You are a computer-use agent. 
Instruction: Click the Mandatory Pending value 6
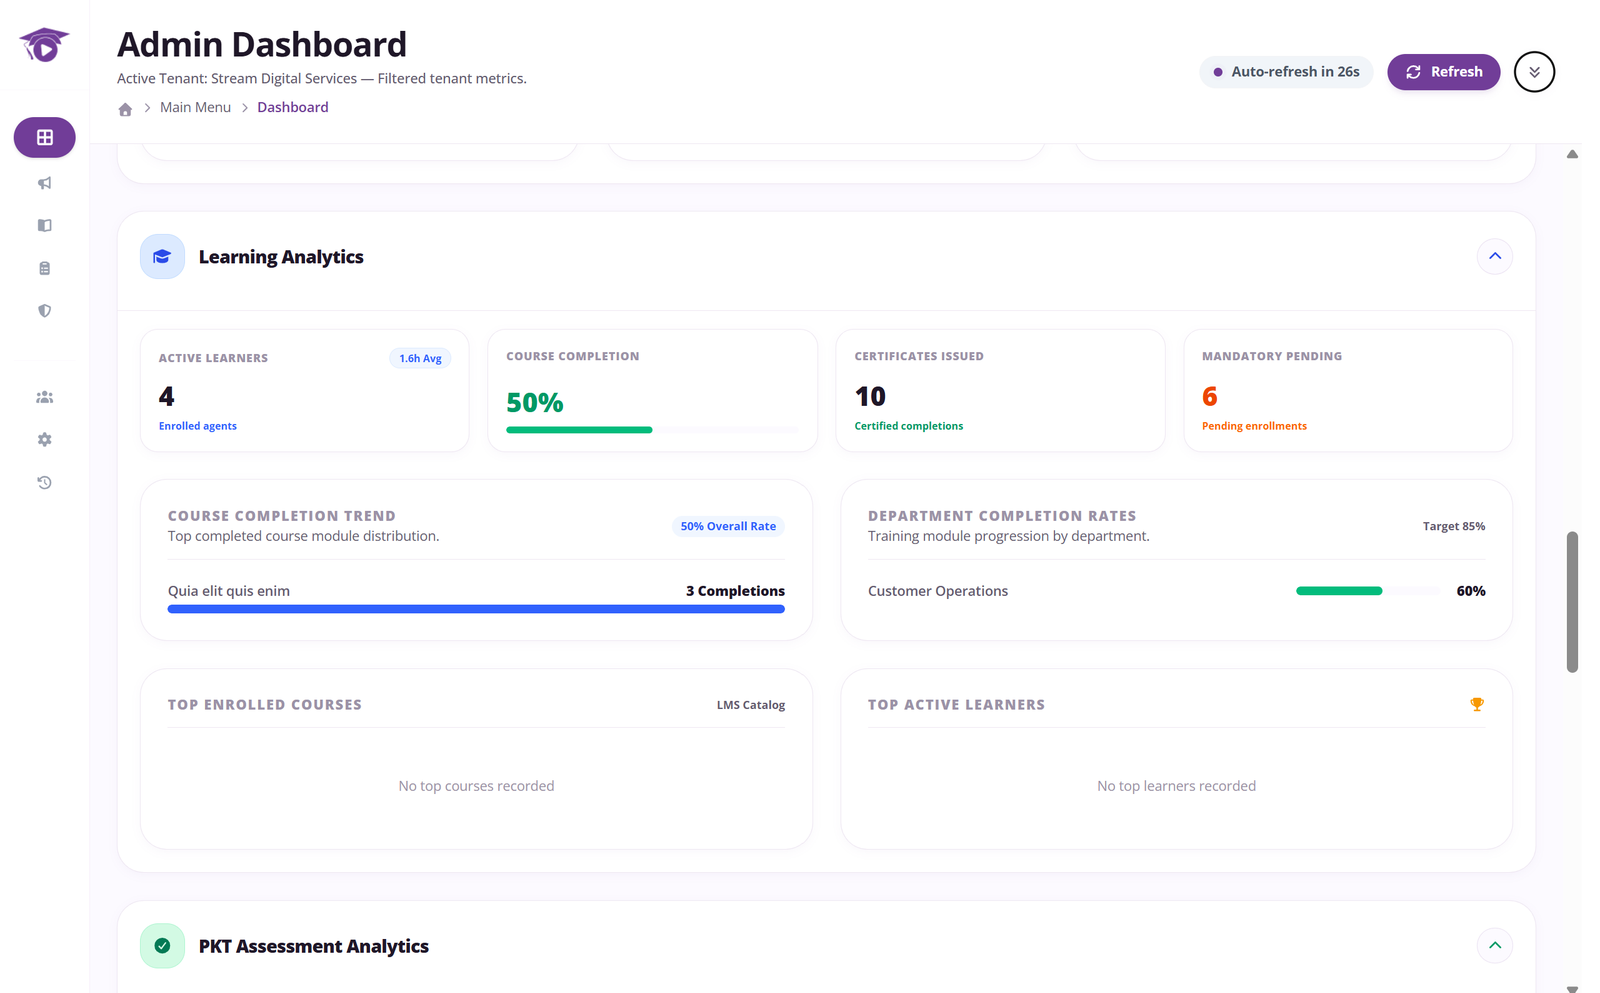pos(1210,397)
